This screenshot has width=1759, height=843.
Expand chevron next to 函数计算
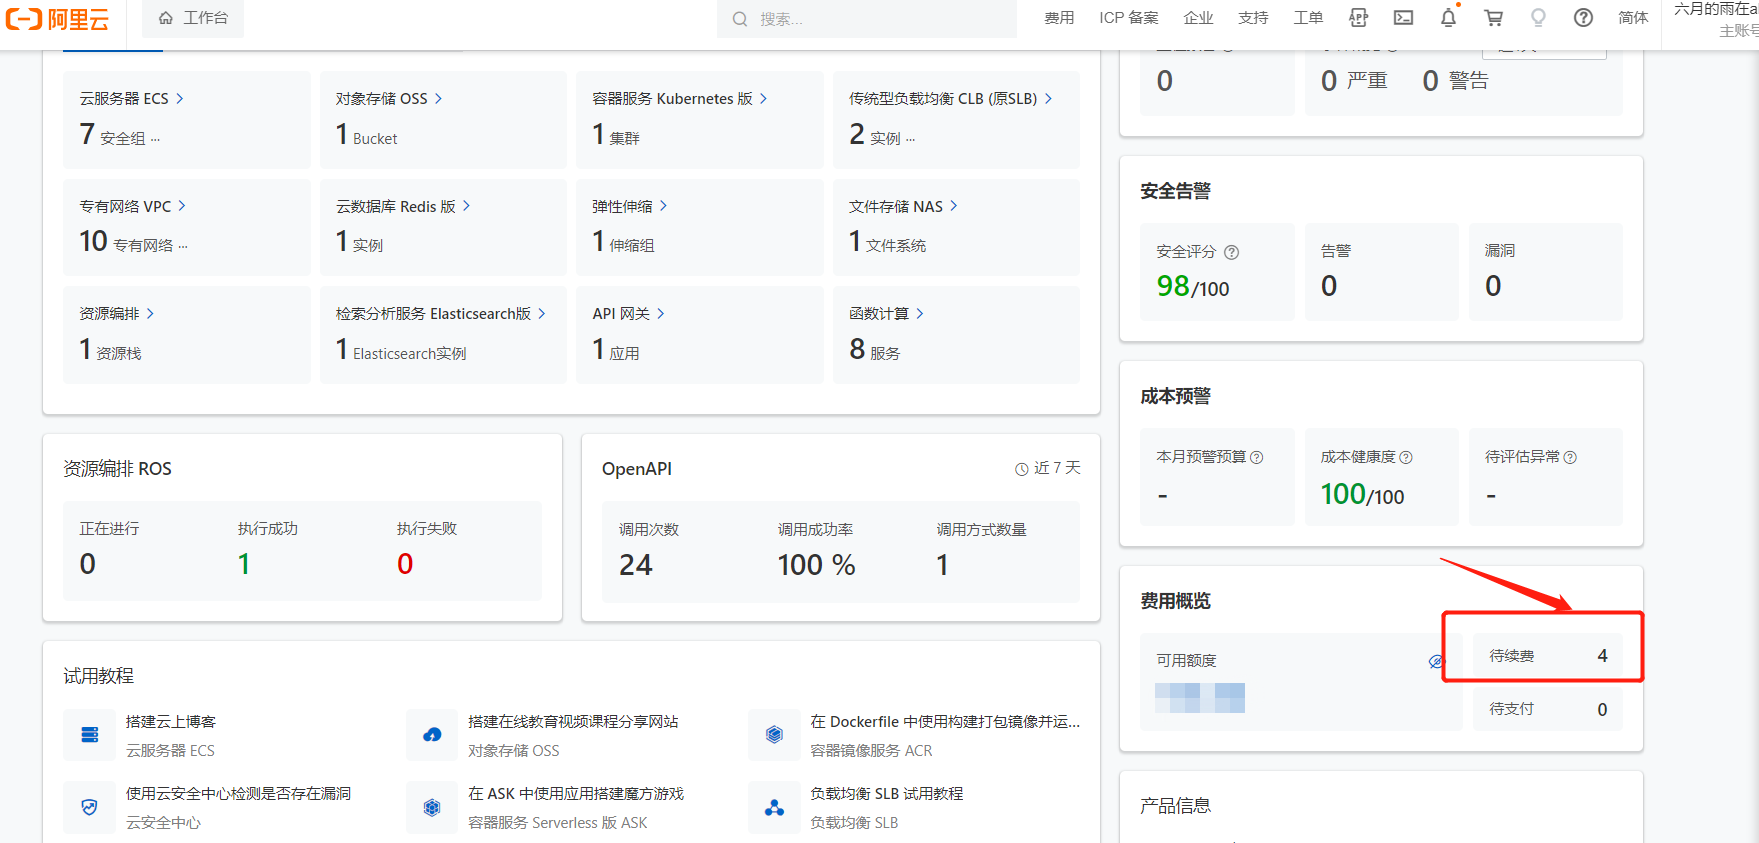920,313
